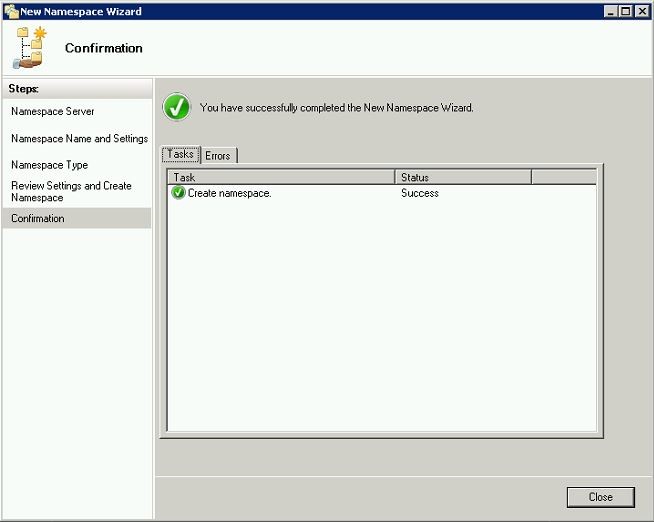Click the green check icon beside Create namespace
This screenshot has width=654, height=522.
click(178, 193)
